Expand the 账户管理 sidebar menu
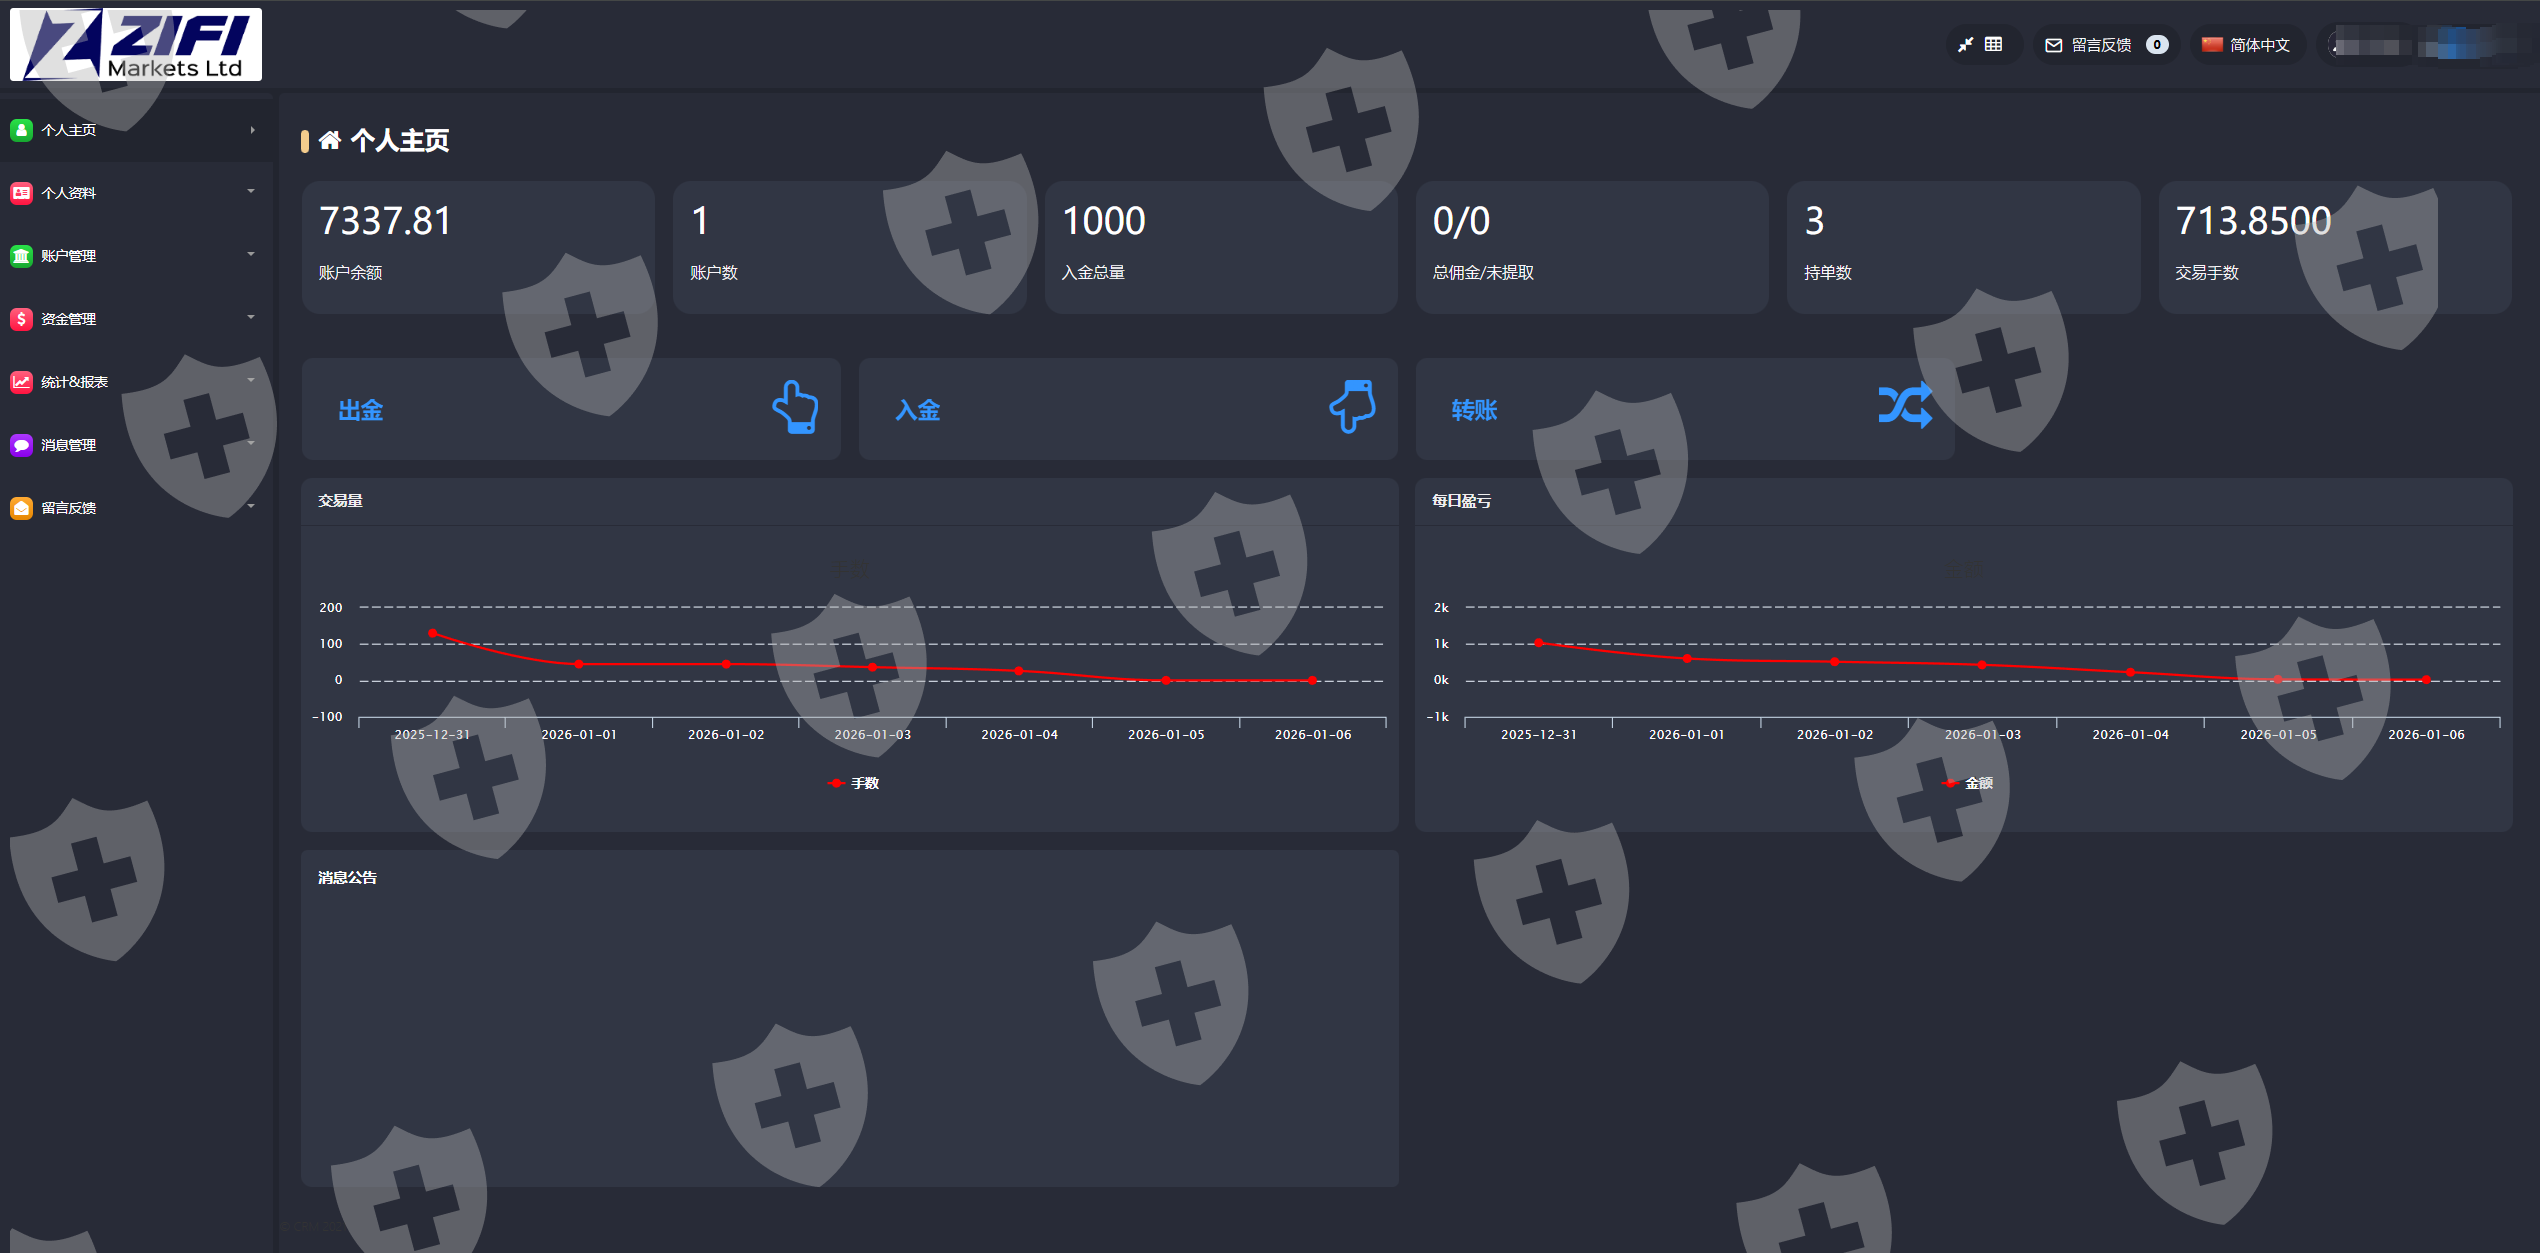The image size is (2540, 1253). (x=68, y=256)
